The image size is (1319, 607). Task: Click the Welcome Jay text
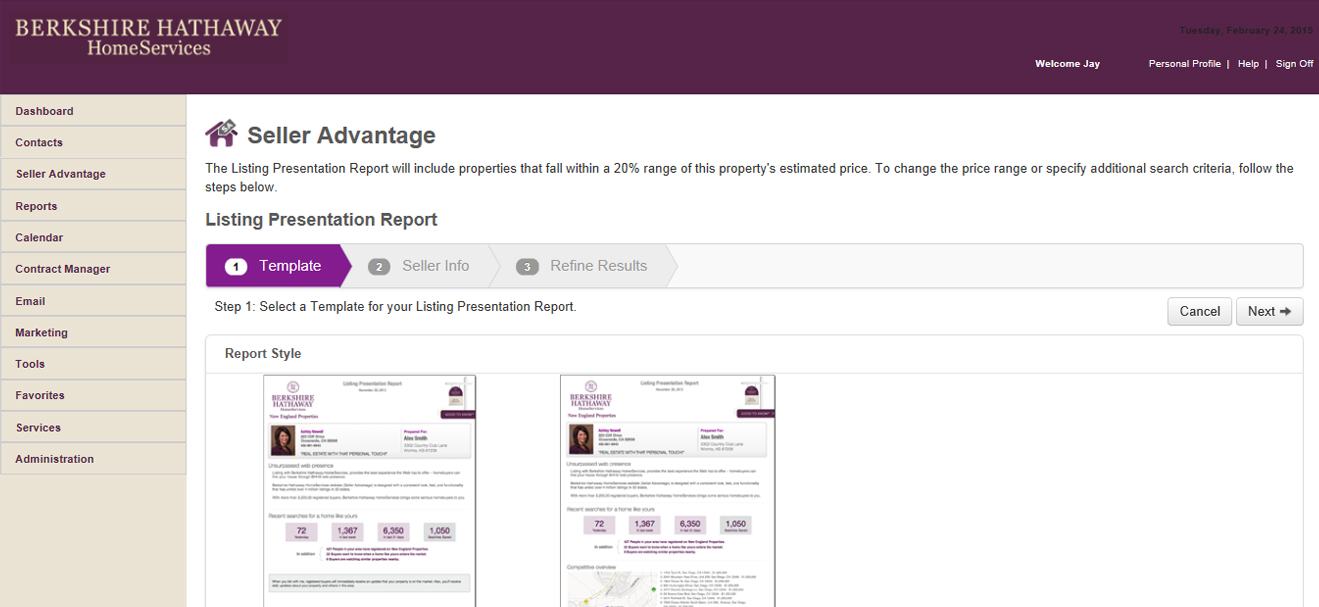(1067, 64)
